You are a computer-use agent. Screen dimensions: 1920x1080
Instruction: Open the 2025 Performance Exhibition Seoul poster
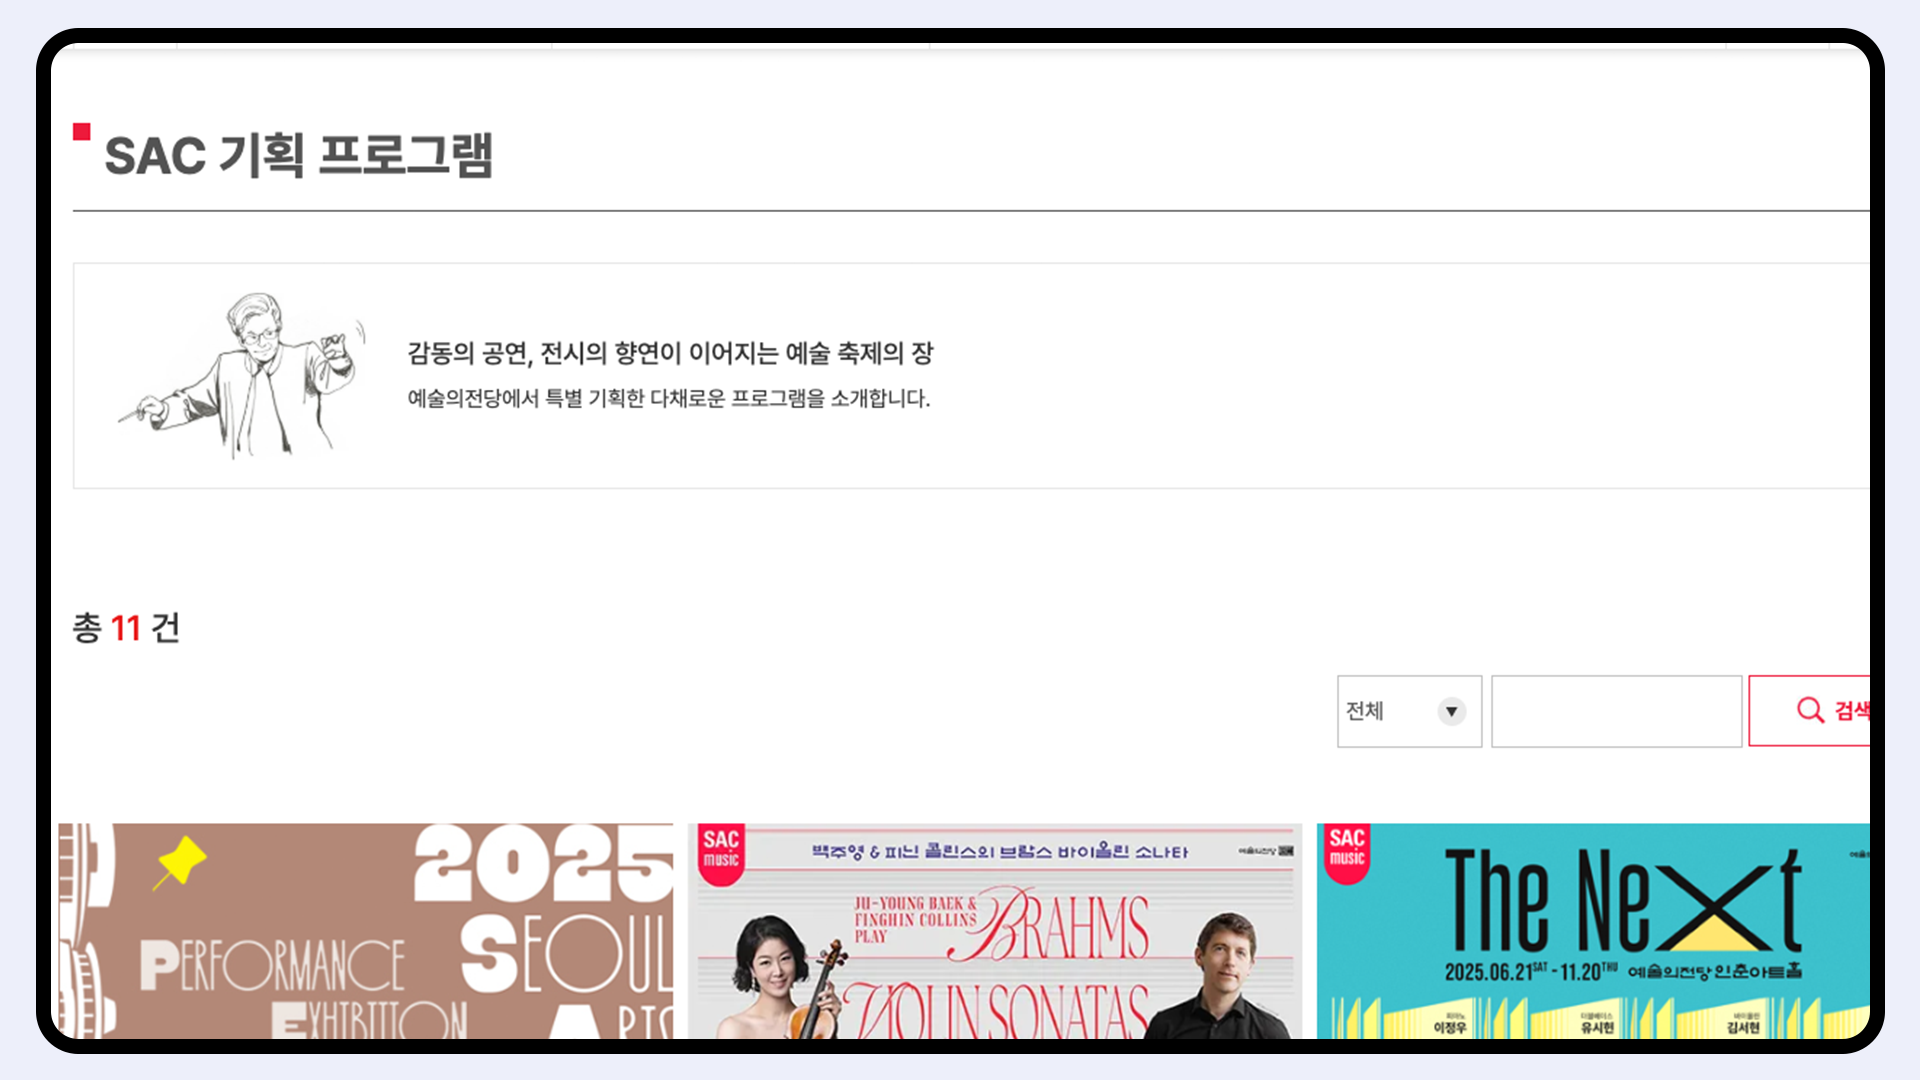coord(366,931)
